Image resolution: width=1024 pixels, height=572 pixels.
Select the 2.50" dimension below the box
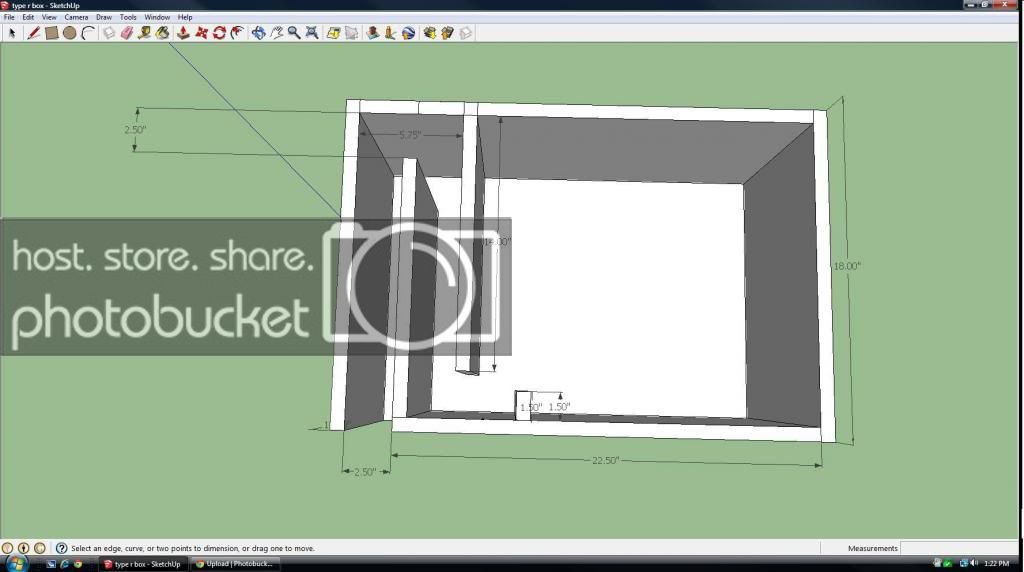(x=365, y=472)
